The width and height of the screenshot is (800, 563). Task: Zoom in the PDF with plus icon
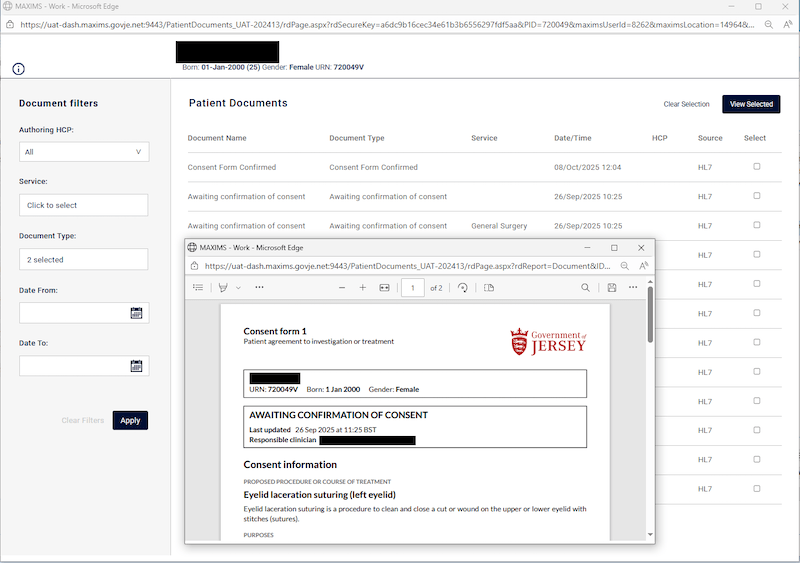pyautogui.click(x=363, y=288)
